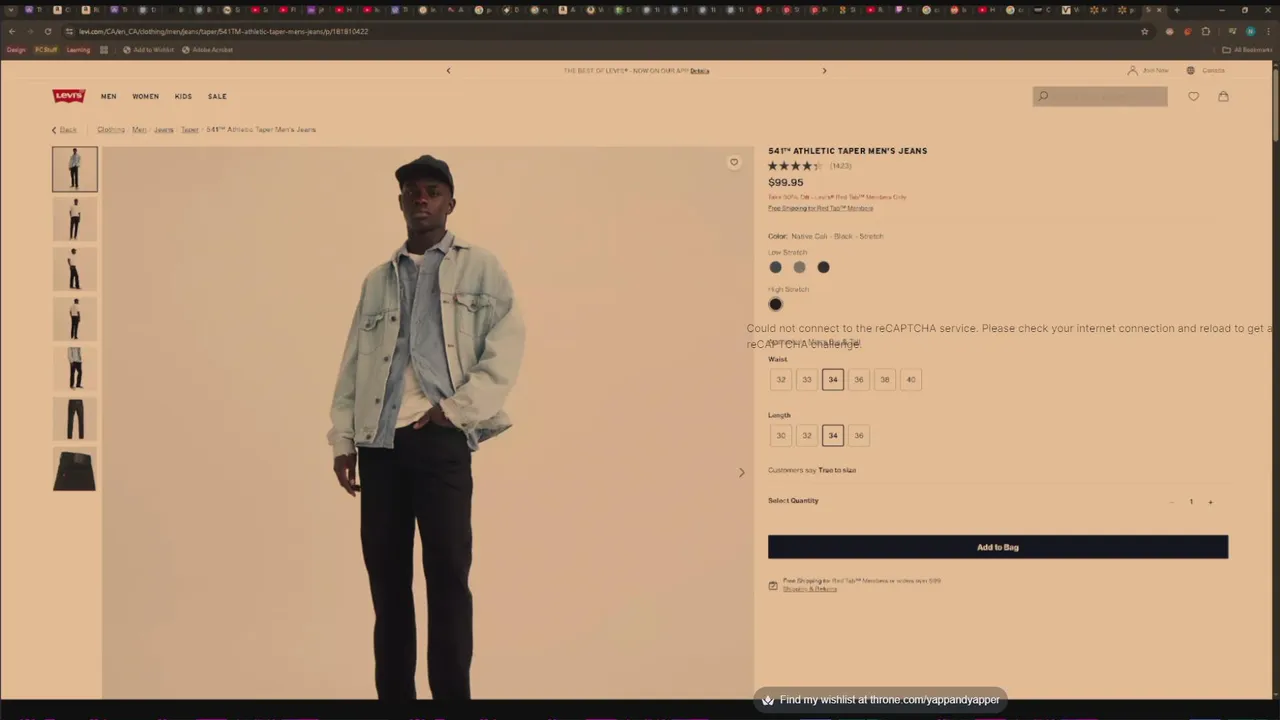
Task: Click the Join Now account link
Action: pos(1148,71)
